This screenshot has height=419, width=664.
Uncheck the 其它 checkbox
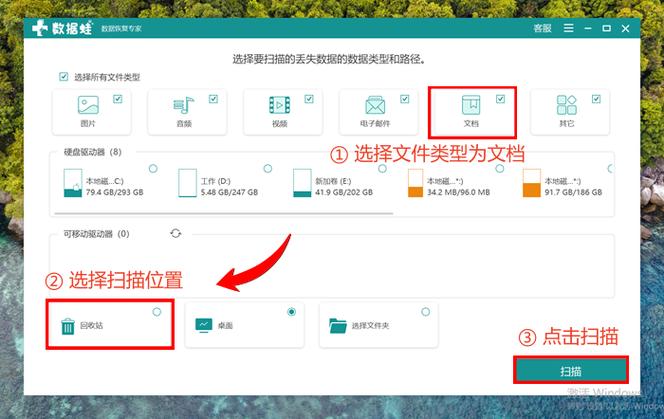596,99
